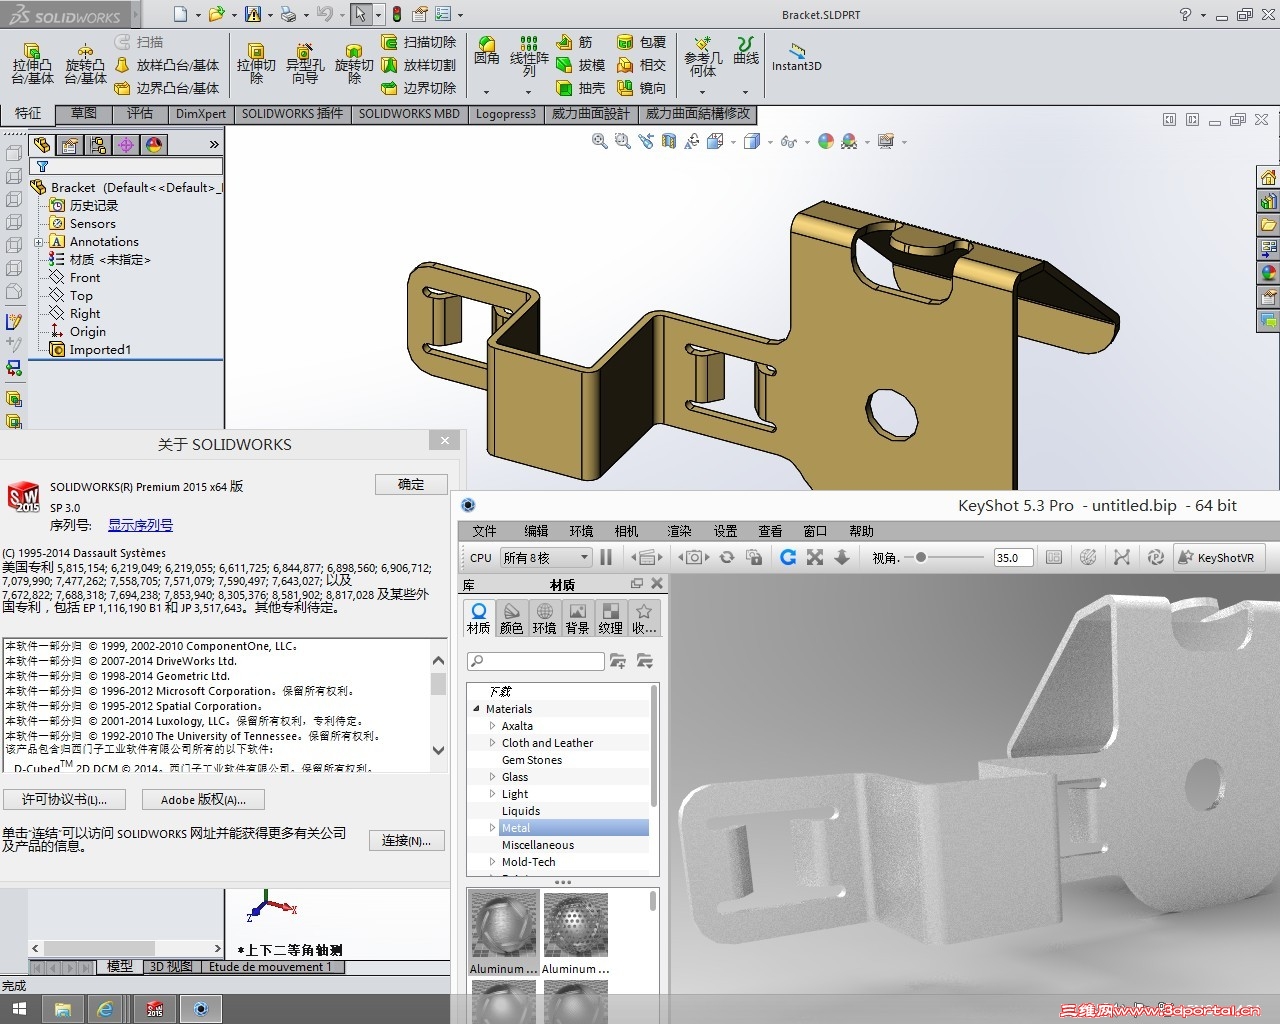Image resolution: width=1280 pixels, height=1024 pixels.
Task: Toggle the feature tree filter icon
Action: [43, 167]
